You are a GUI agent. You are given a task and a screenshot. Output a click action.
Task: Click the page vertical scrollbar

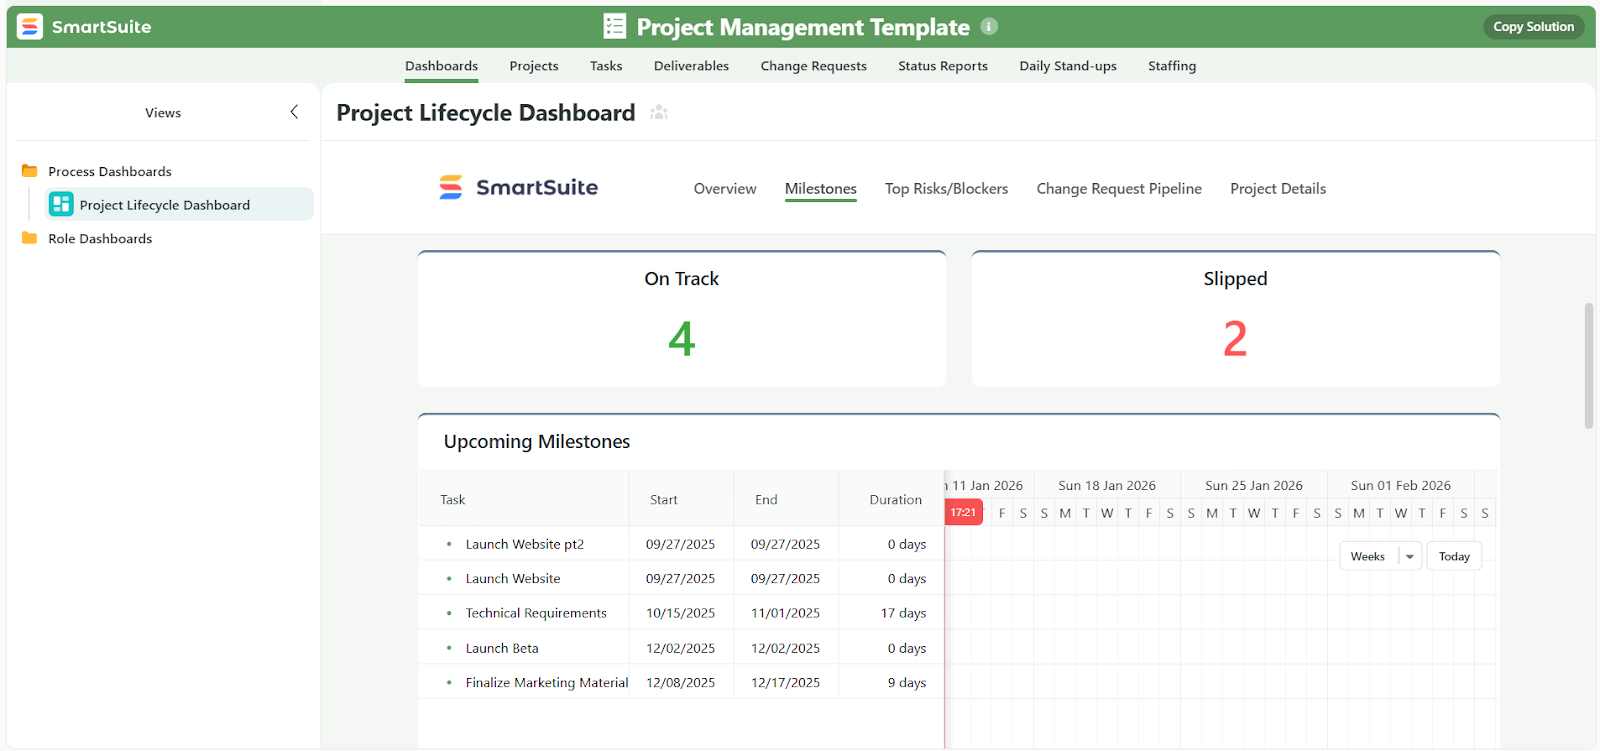pyautogui.click(x=1589, y=365)
